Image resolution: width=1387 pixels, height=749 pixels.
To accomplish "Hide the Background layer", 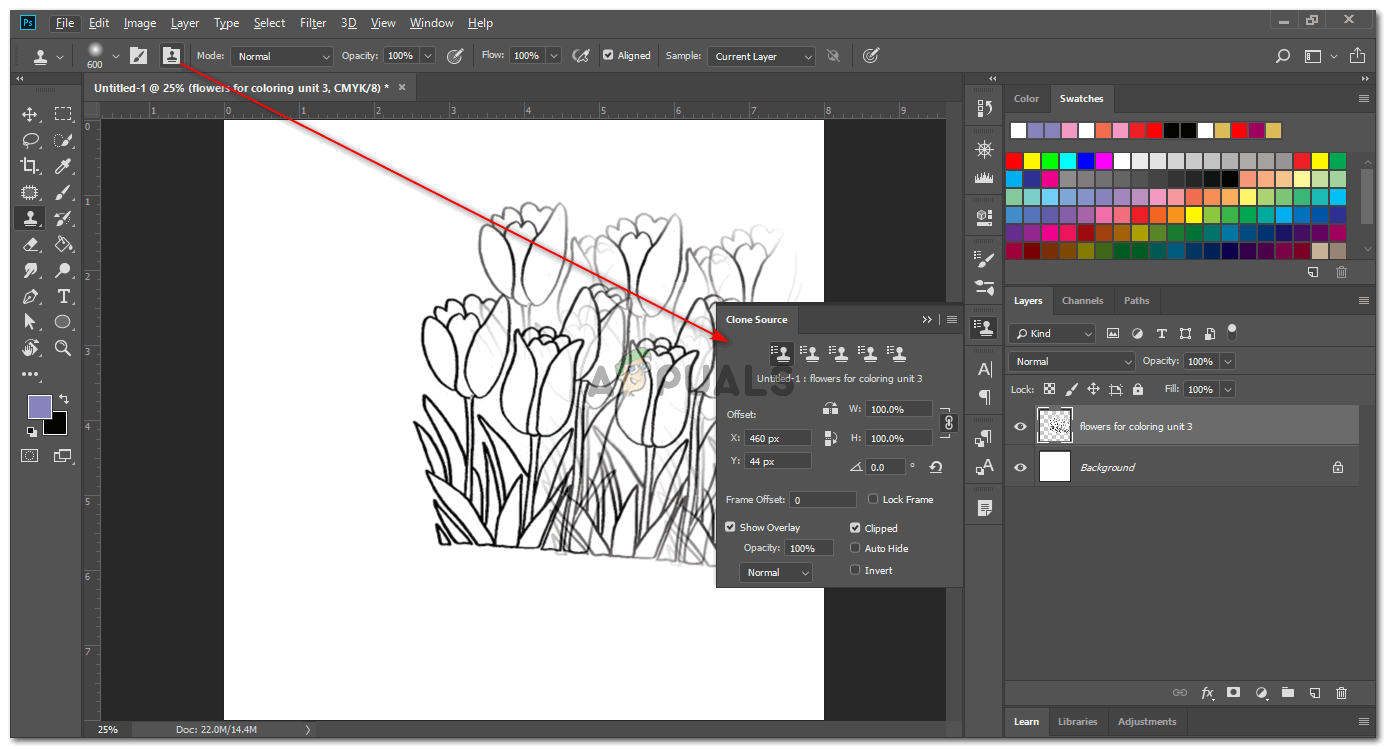I will click(x=1020, y=467).
